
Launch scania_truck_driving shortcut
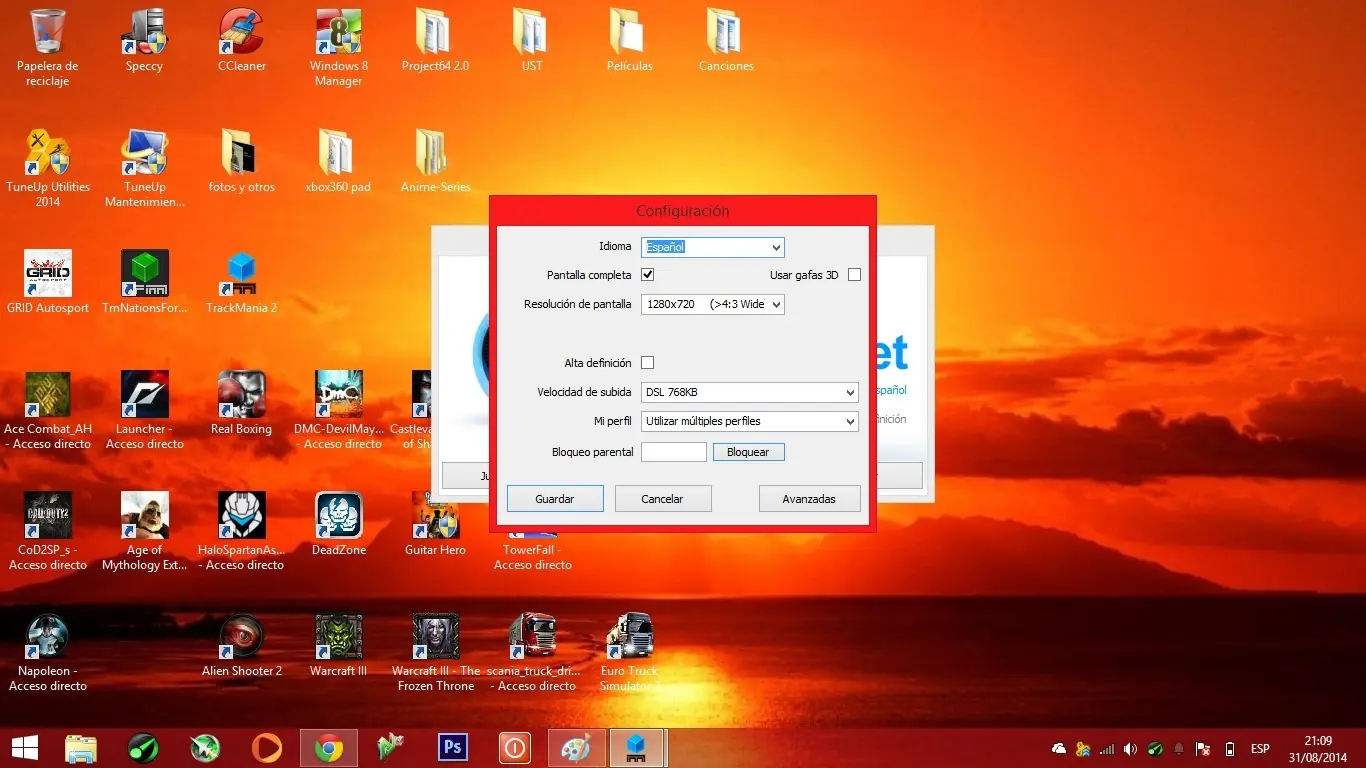[x=532, y=652]
